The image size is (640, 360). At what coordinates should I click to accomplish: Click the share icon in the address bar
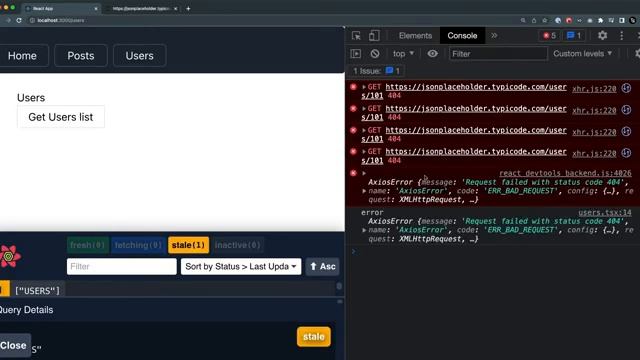pos(534,20)
